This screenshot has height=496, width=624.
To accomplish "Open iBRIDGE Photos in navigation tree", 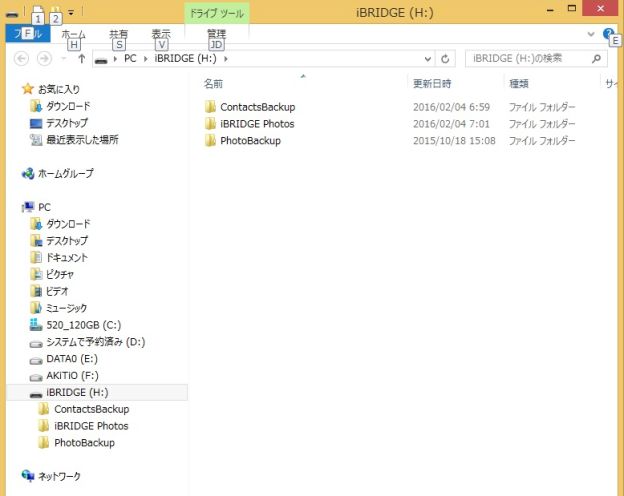I will point(91,426).
